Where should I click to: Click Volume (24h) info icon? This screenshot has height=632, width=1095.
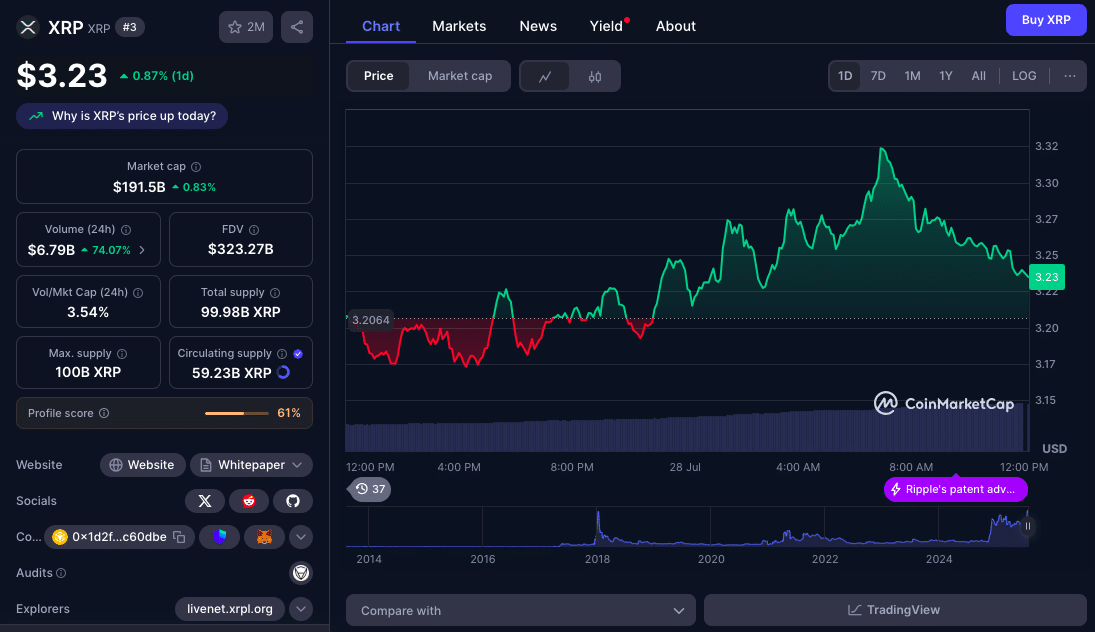tap(126, 230)
